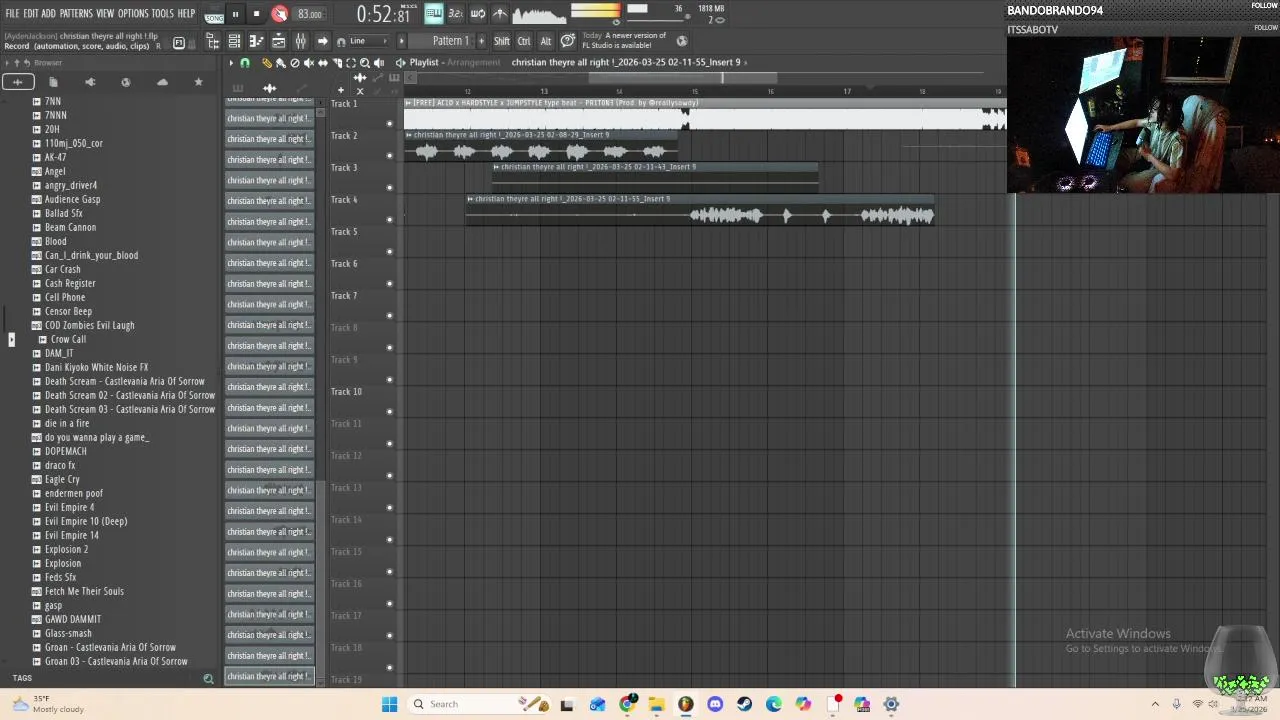The image size is (1280, 720).
Task: Select the Playlist Slip tool
Action: point(322,63)
